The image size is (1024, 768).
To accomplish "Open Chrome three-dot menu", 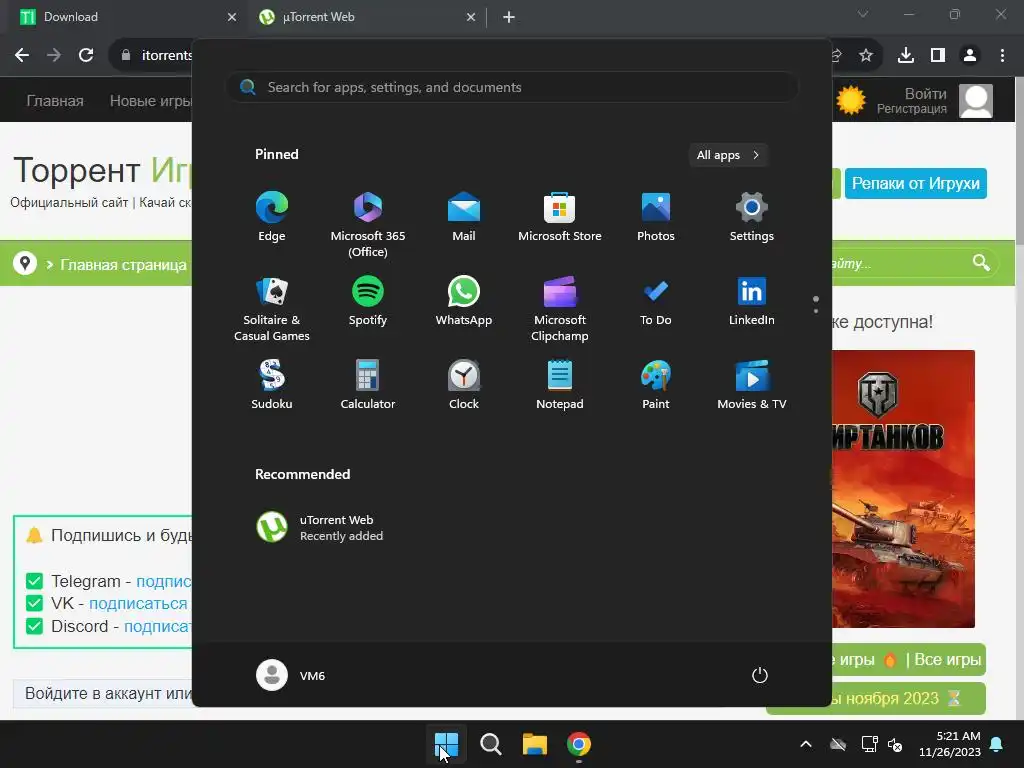I will [x=1002, y=55].
